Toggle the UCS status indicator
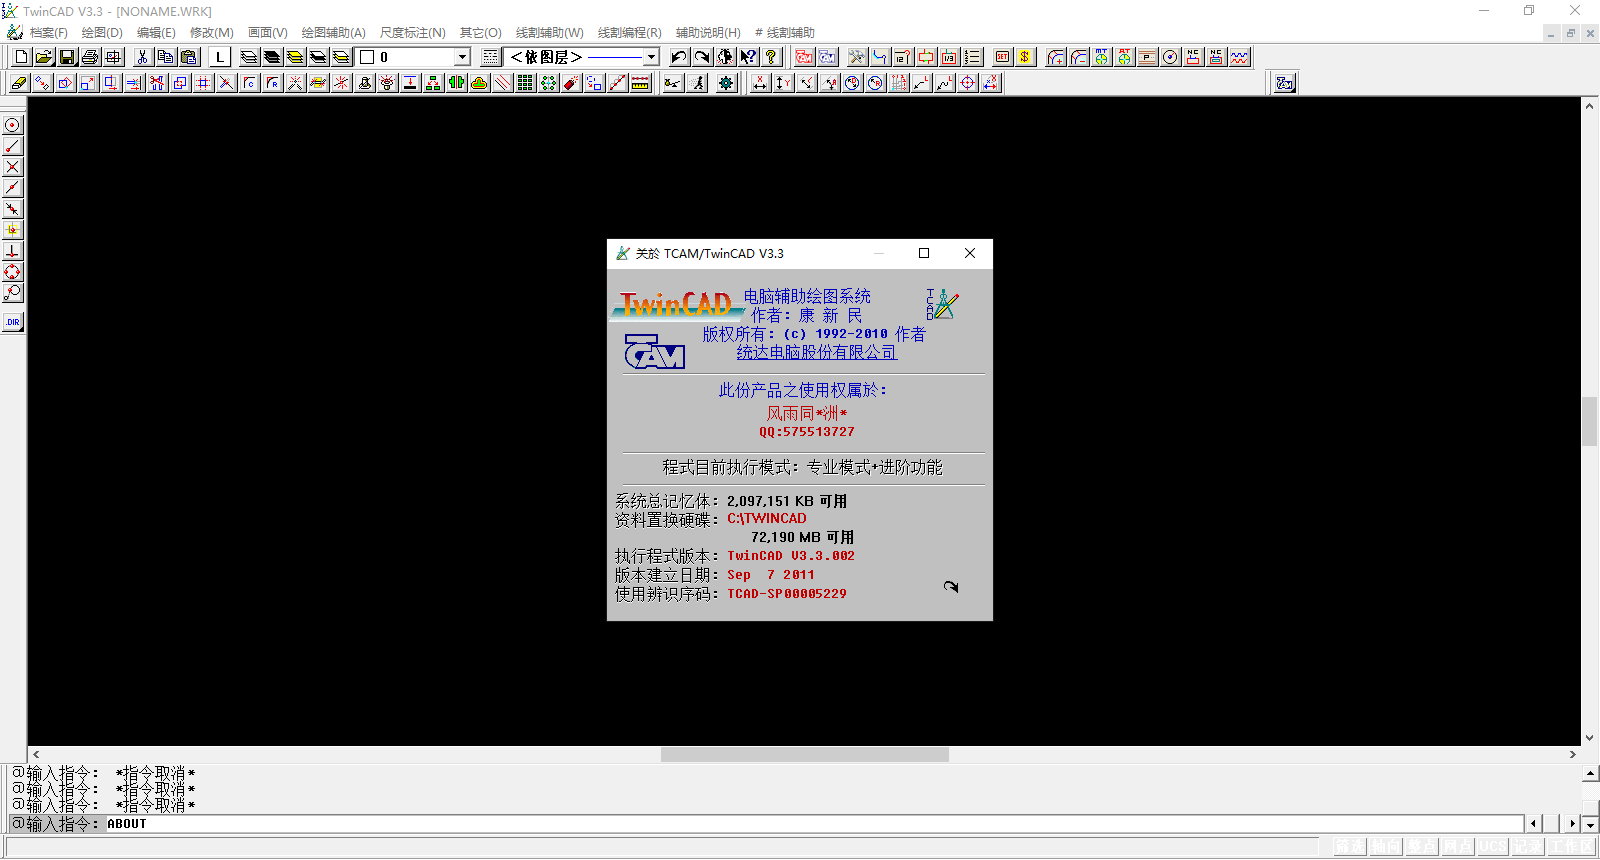 [1493, 847]
